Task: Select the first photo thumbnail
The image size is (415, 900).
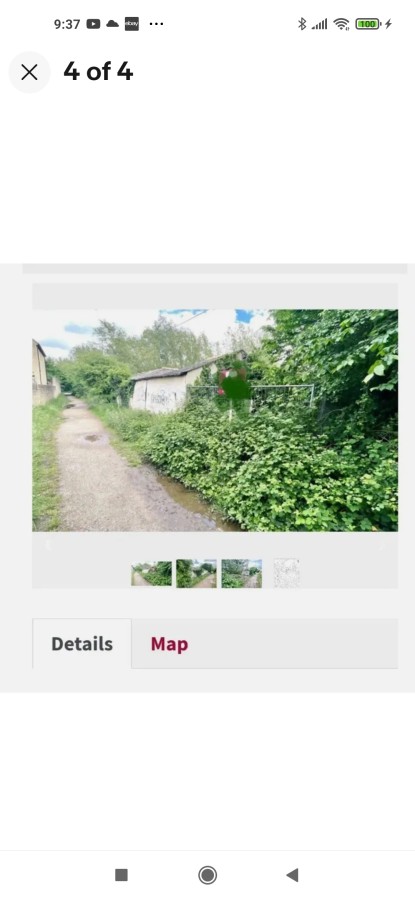Action: pos(152,573)
